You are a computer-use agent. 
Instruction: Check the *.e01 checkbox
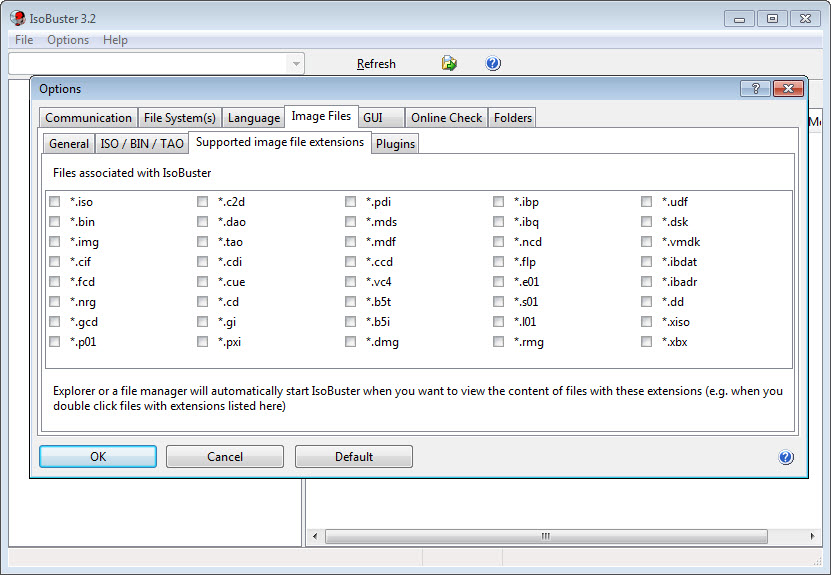tap(498, 281)
